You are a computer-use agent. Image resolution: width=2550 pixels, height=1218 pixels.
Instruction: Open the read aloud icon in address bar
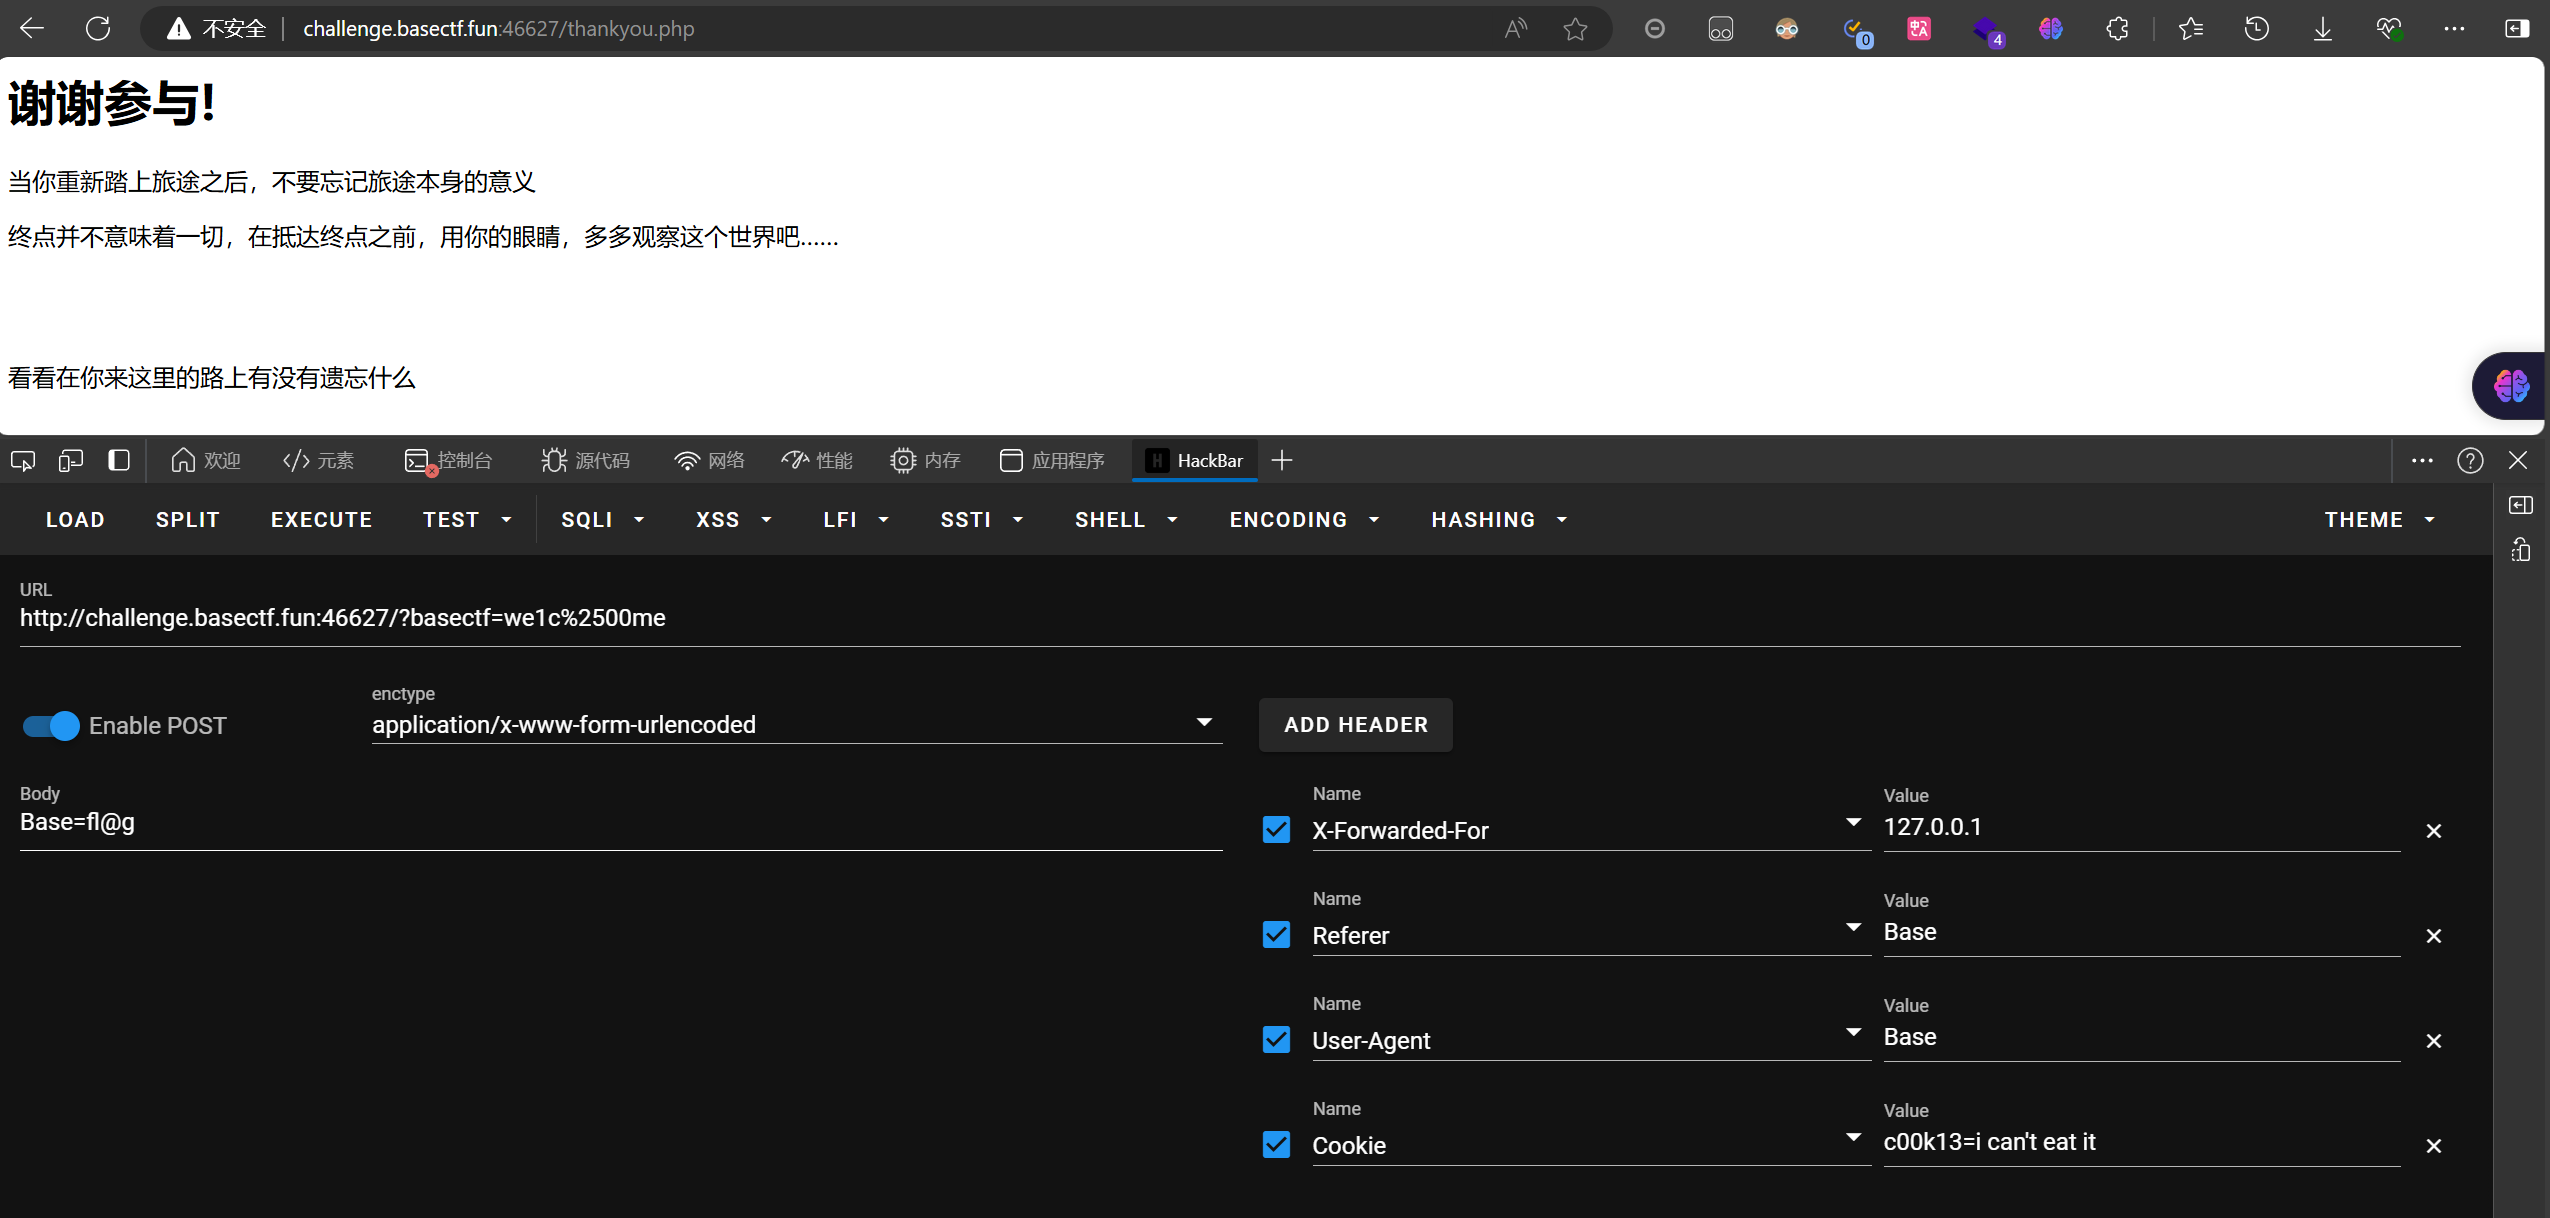coord(1516,28)
